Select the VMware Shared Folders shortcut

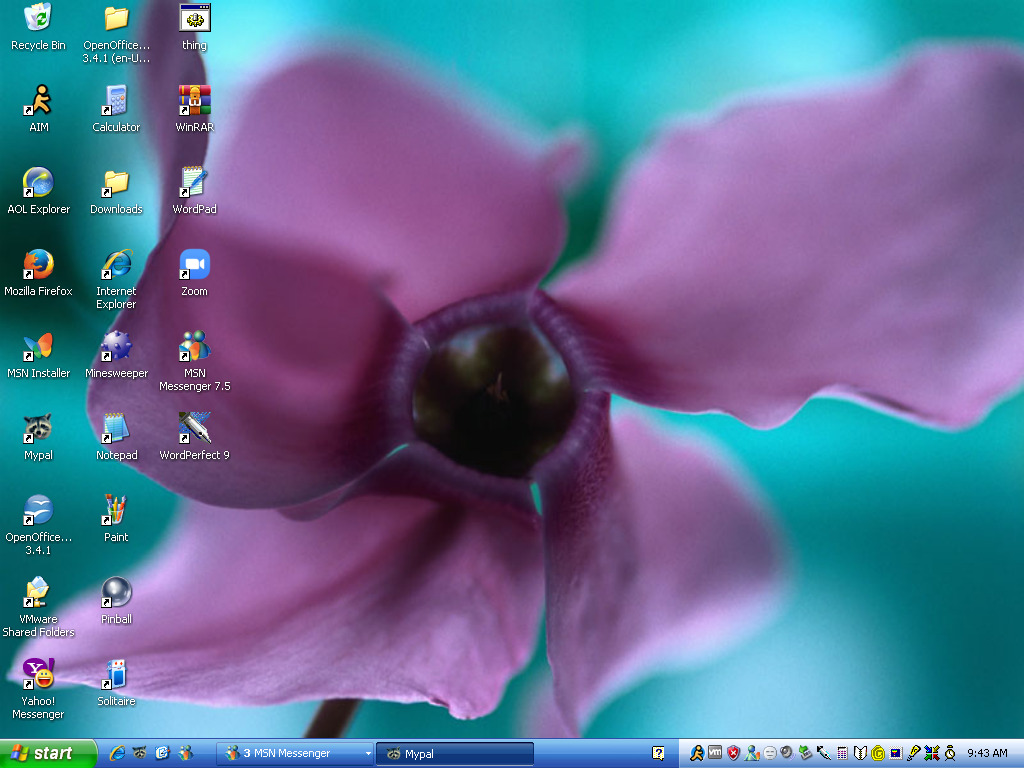coord(38,593)
